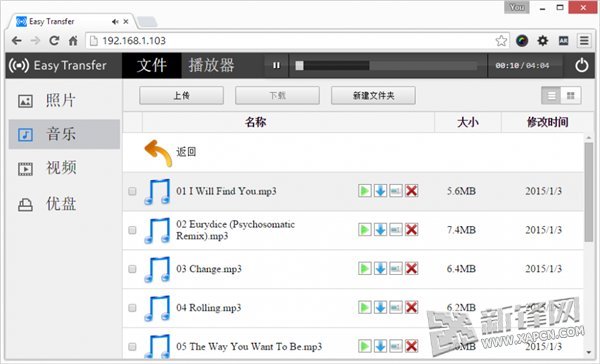Screen dimensions: 600x364
Task: Delete 01 I Will Find You.mp3
Action: coord(411,191)
